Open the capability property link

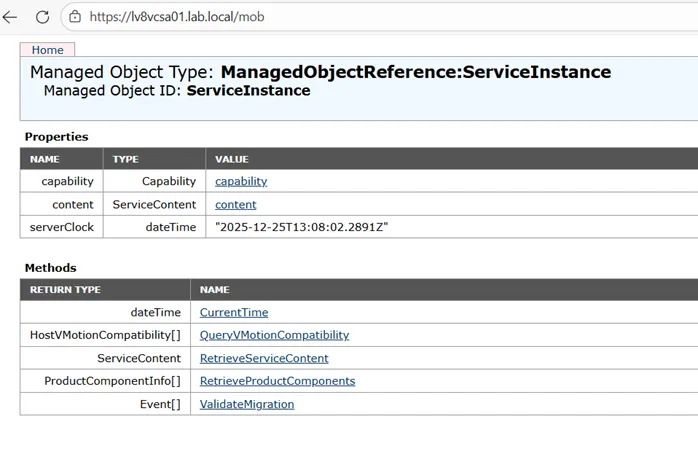(x=241, y=181)
